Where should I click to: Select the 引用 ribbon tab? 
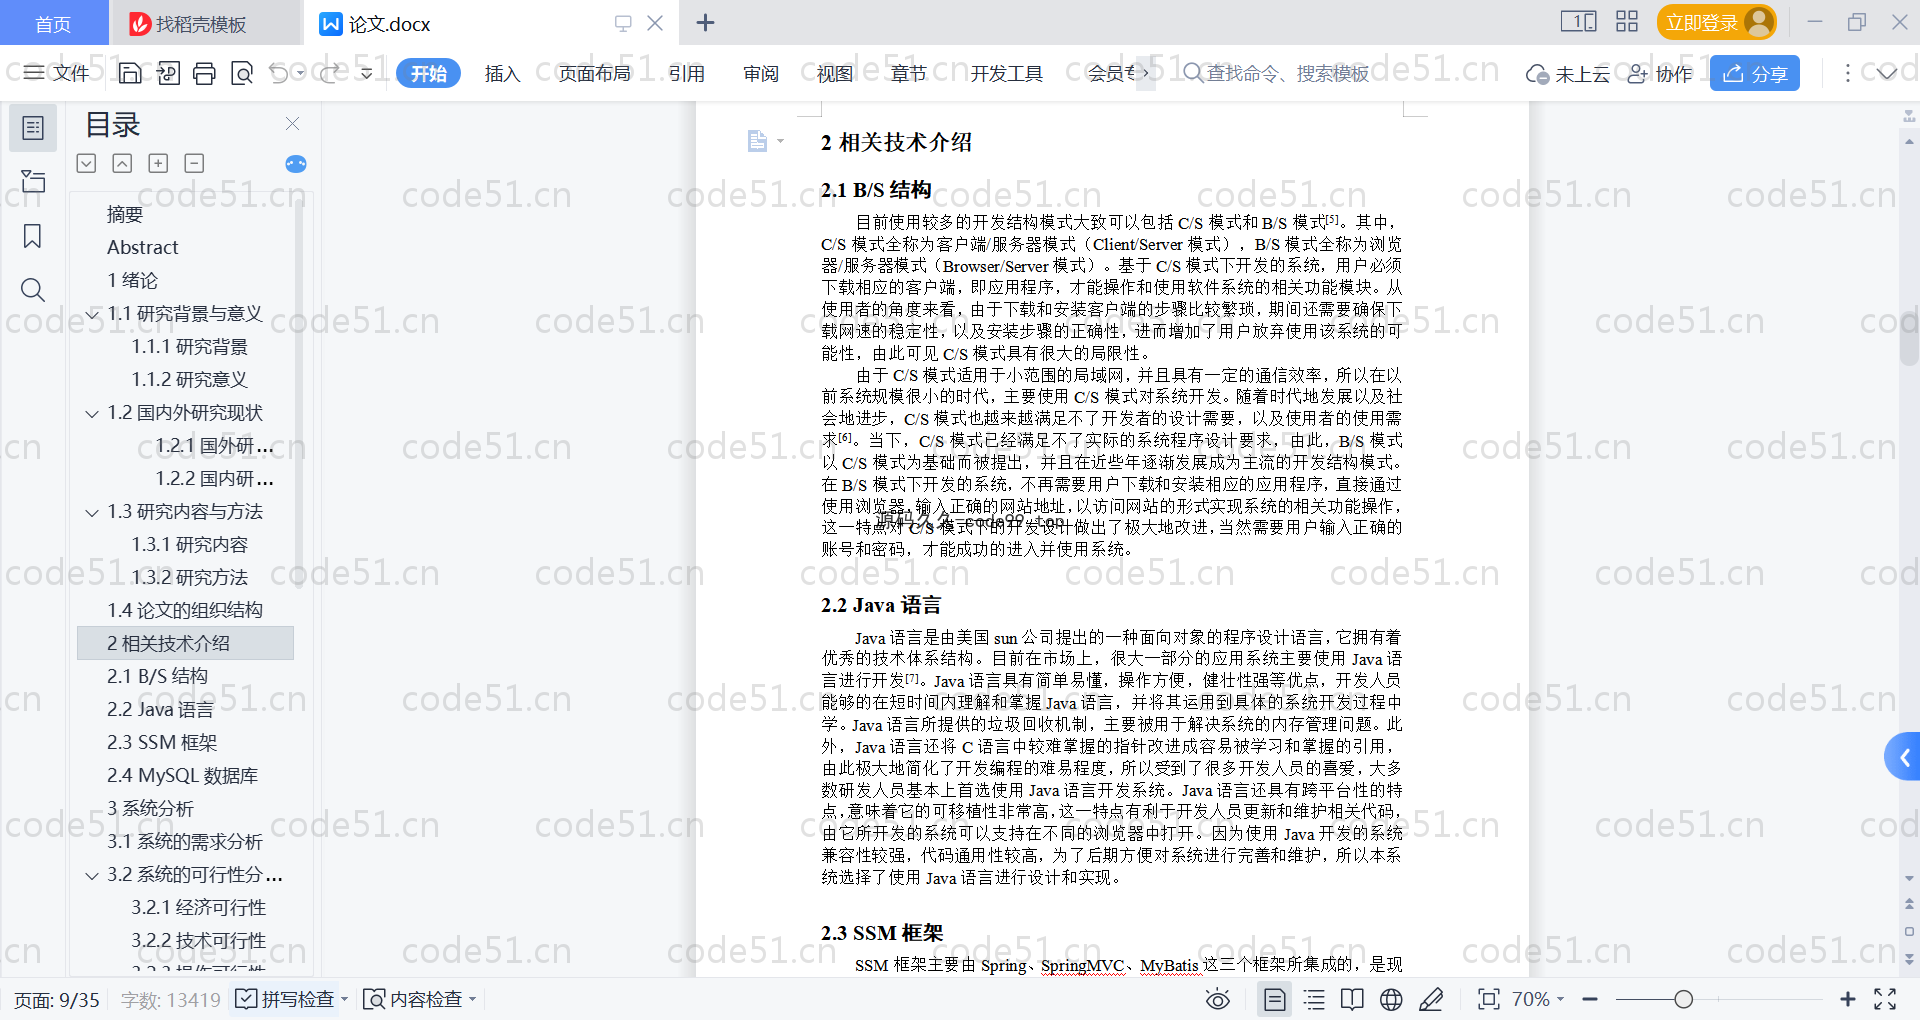click(687, 73)
